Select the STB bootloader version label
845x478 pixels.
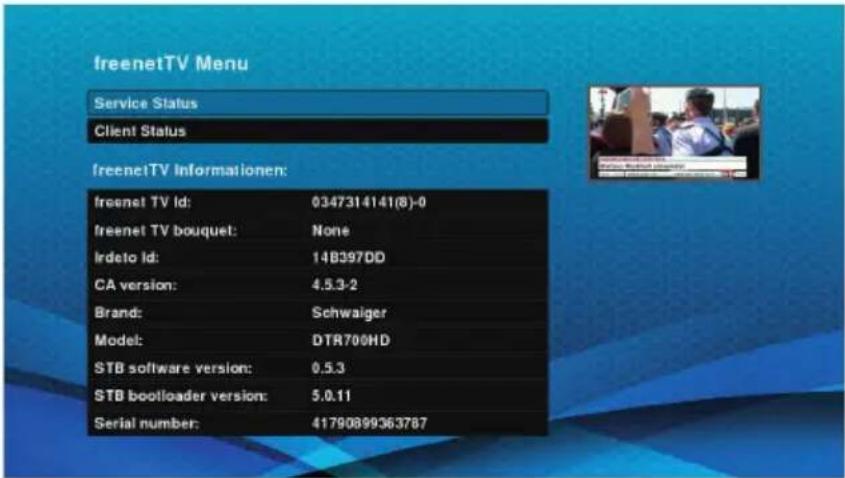181,396
